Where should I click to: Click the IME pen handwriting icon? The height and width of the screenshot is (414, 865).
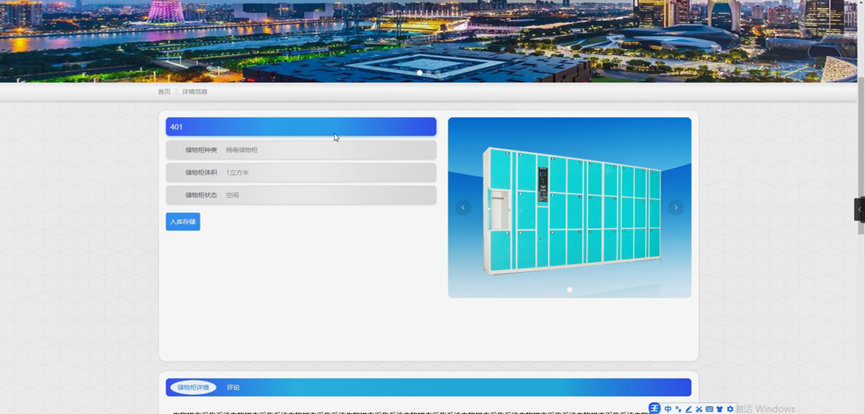tap(688, 409)
